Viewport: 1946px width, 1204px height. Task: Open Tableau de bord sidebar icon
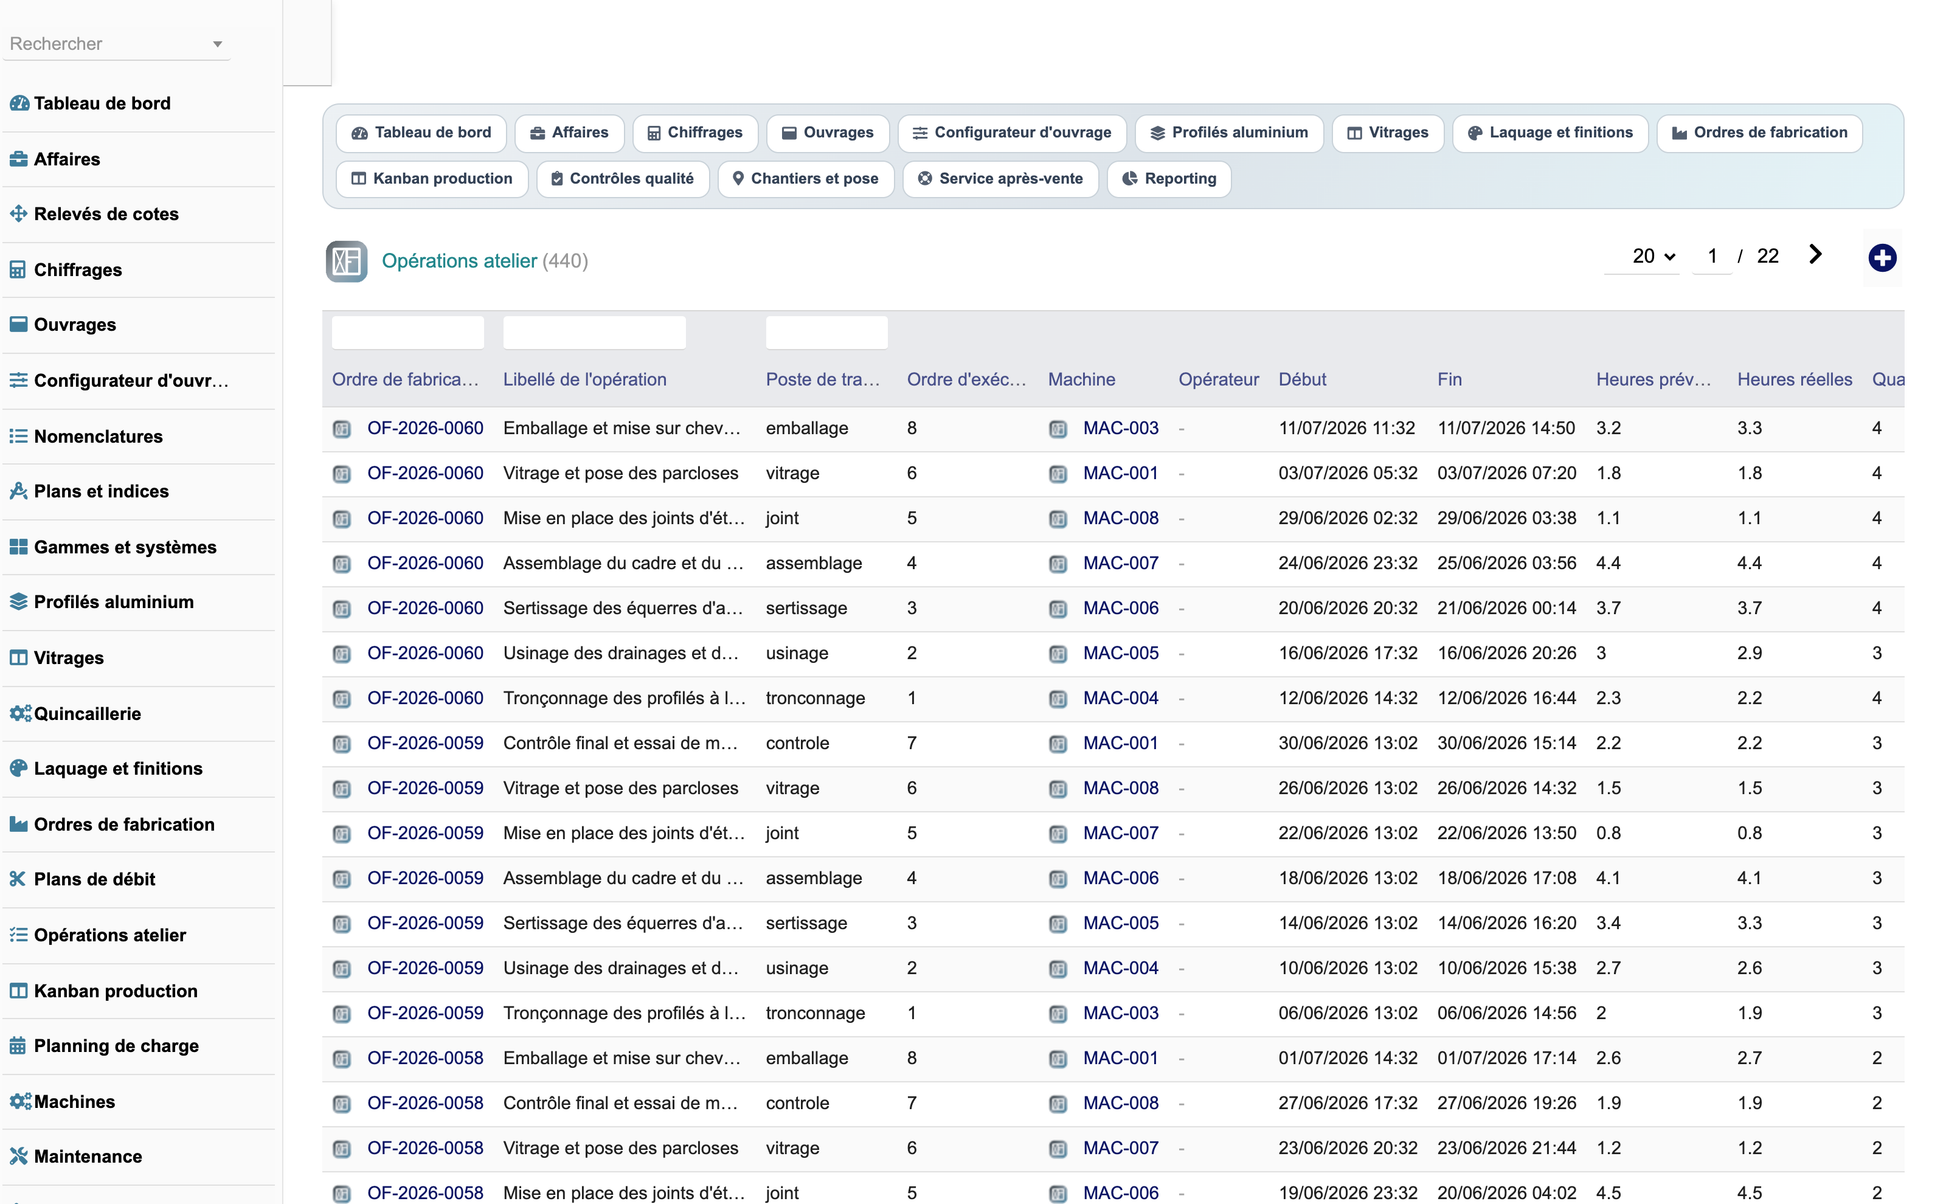click(x=19, y=103)
